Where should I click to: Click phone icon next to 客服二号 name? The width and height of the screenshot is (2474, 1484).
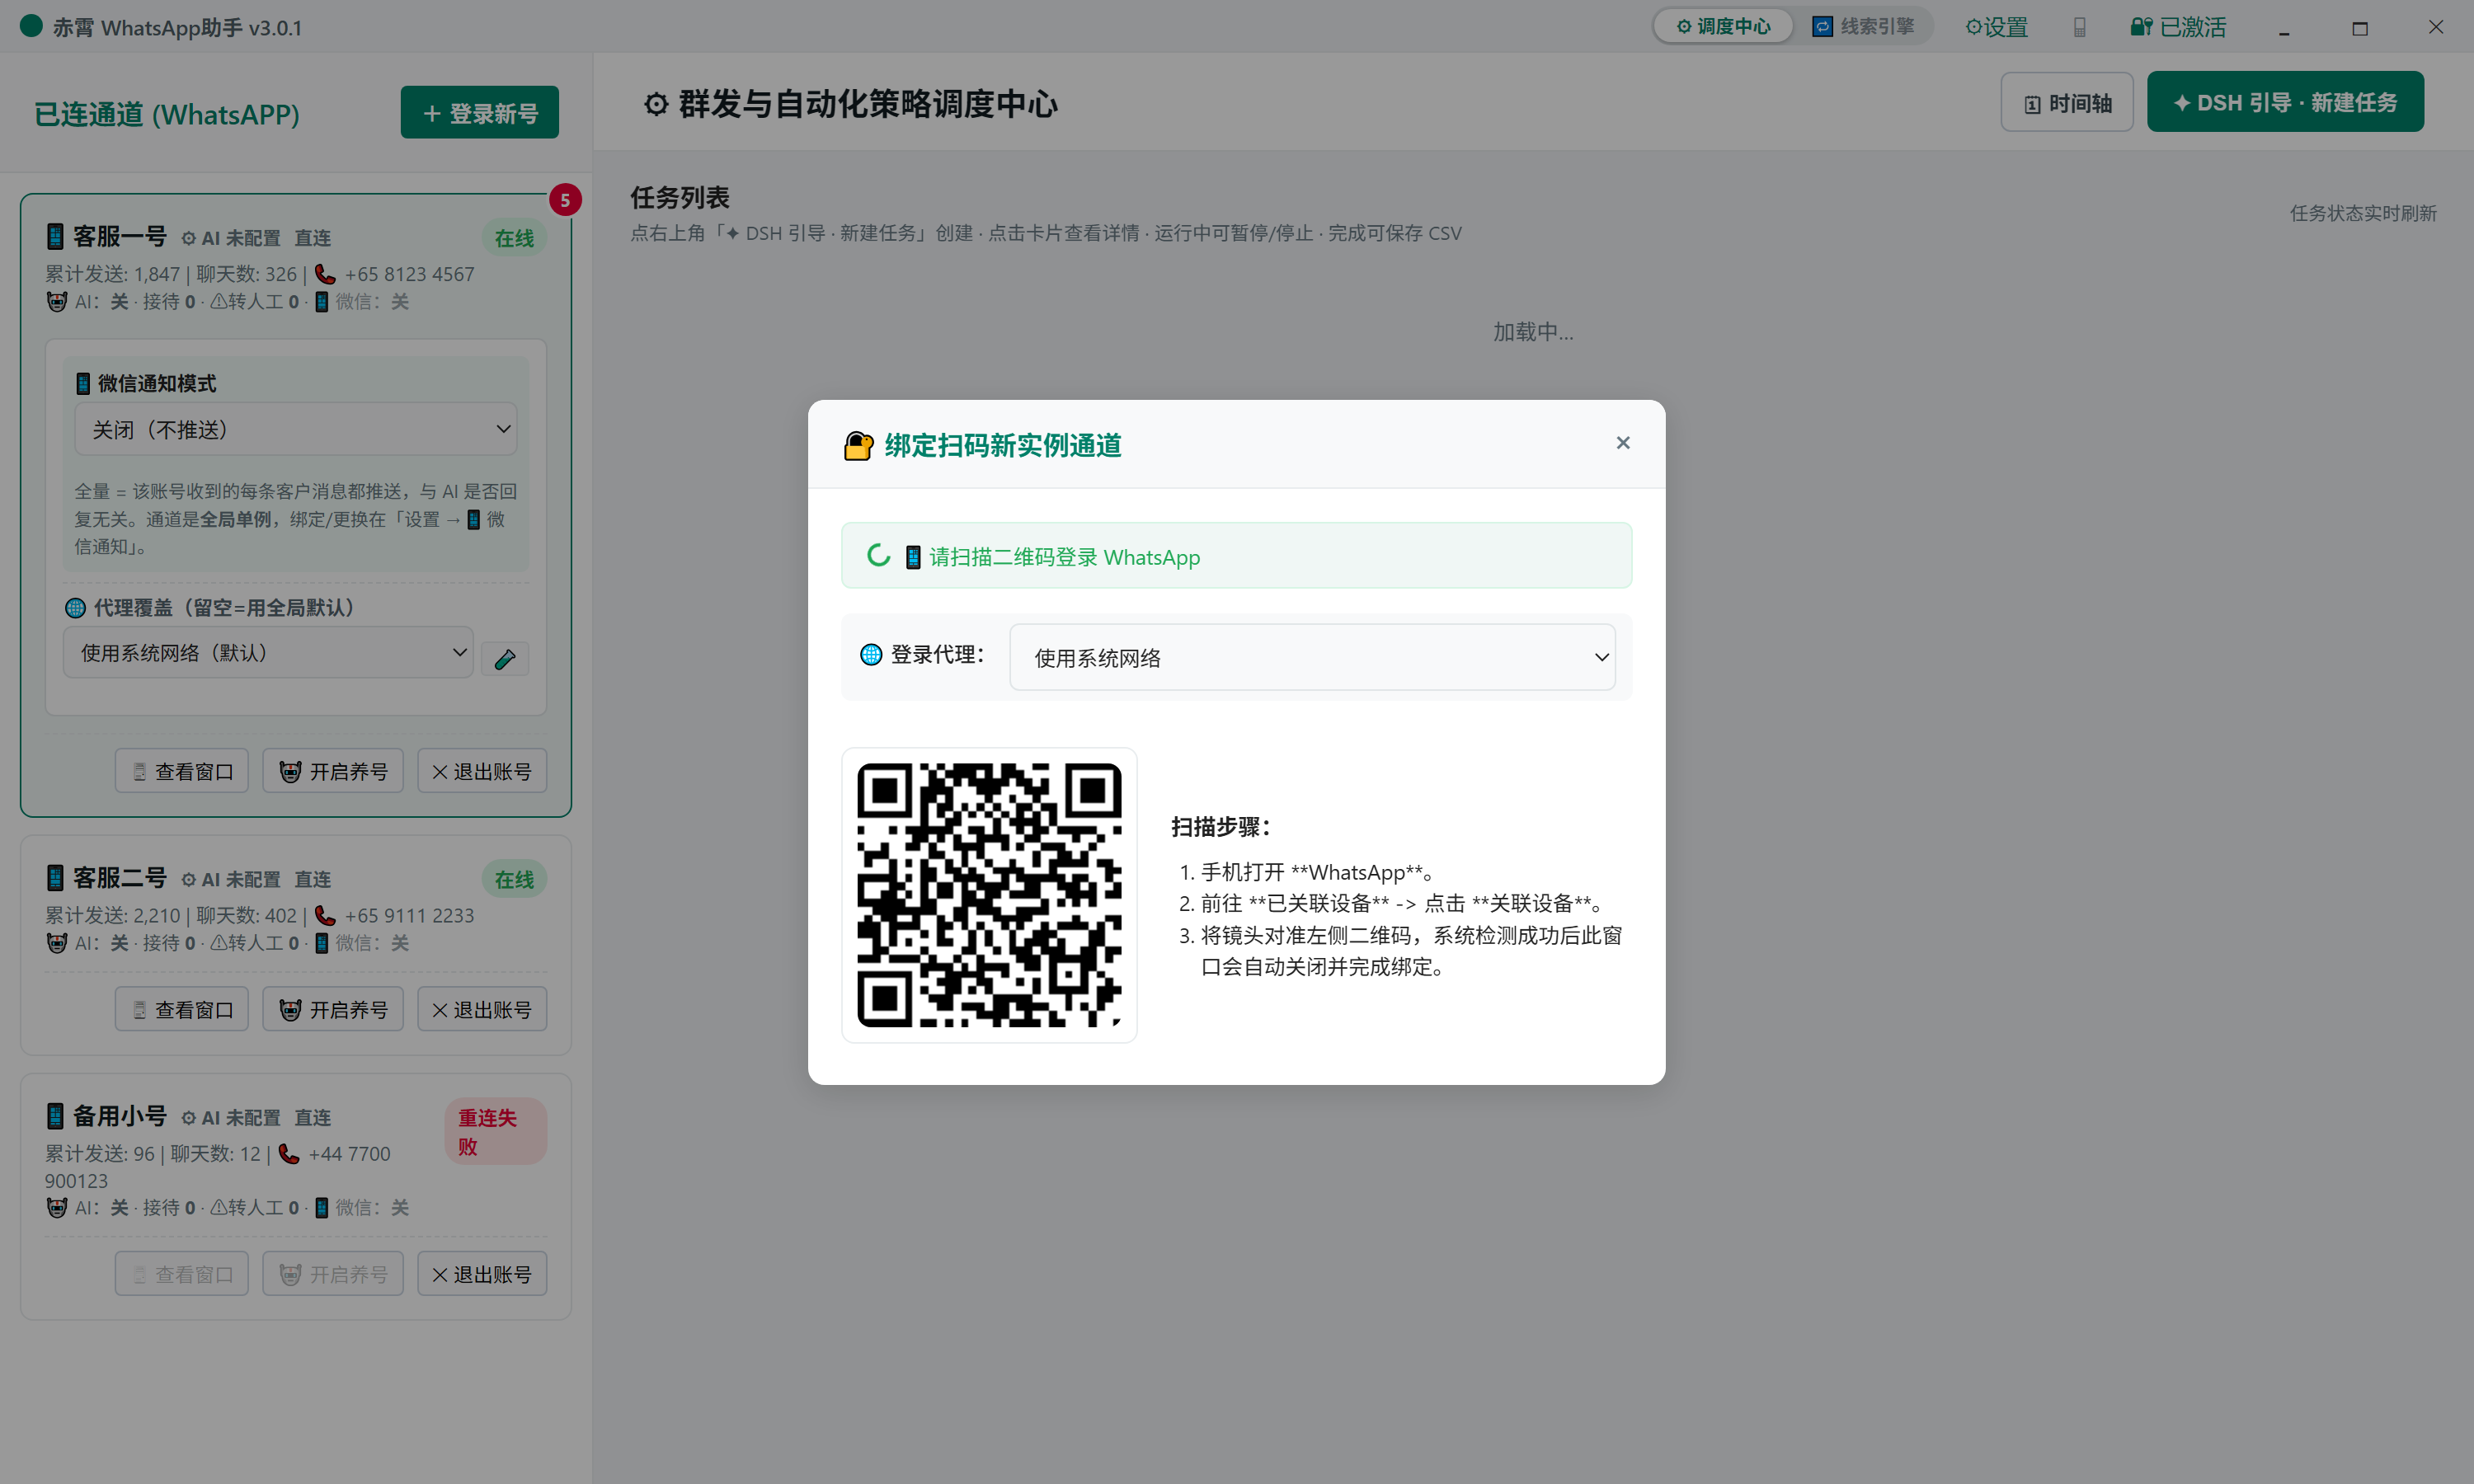coord(55,878)
